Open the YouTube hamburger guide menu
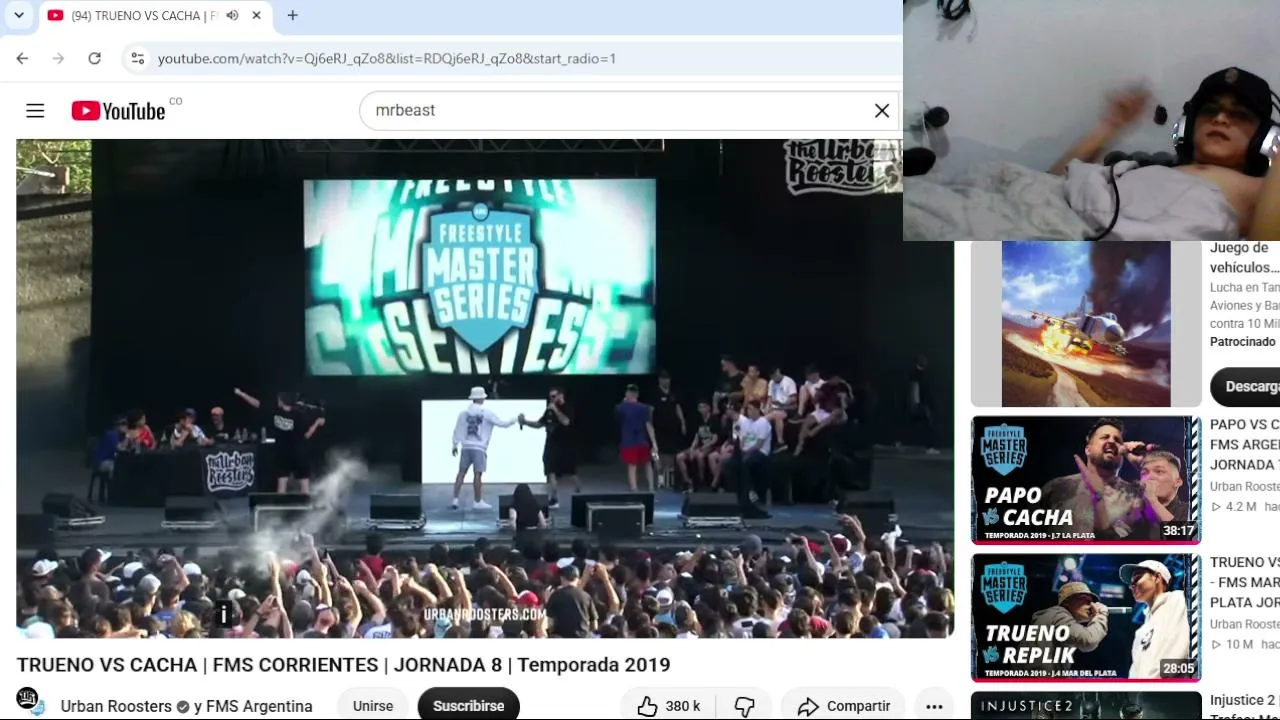Image resolution: width=1280 pixels, height=720 pixels. pyautogui.click(x=35, y=110)
